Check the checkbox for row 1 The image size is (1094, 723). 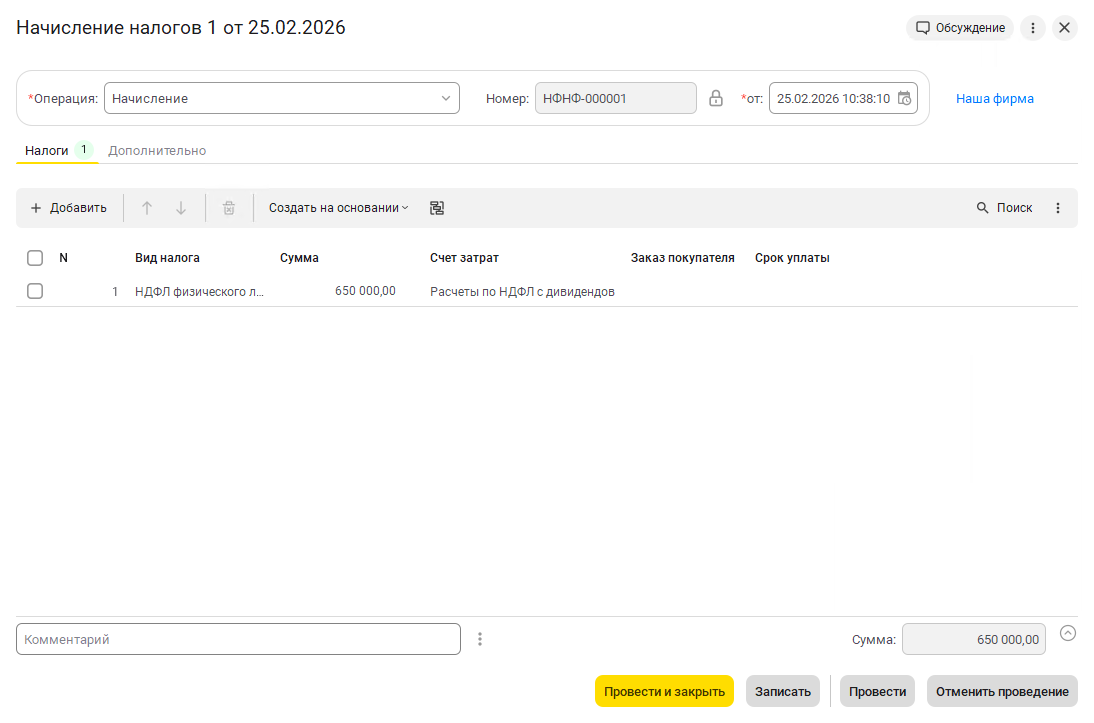coord(35,291)
